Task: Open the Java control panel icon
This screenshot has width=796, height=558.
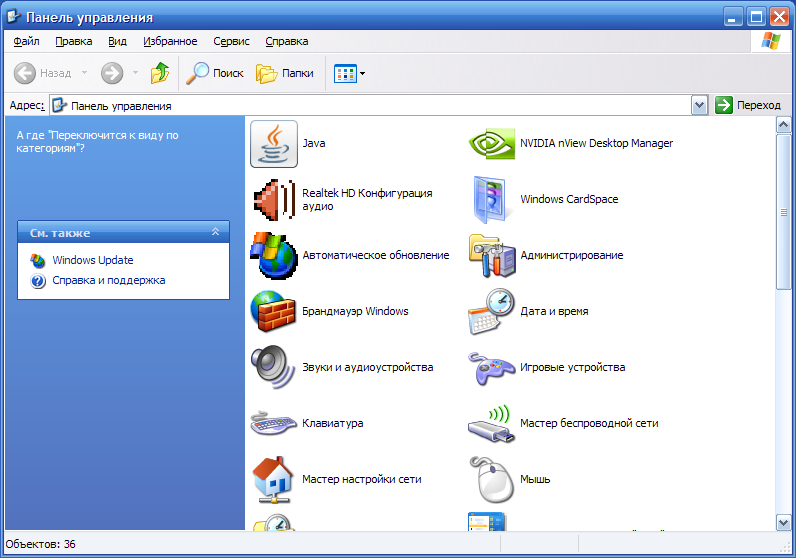Action: pos(274,144)
